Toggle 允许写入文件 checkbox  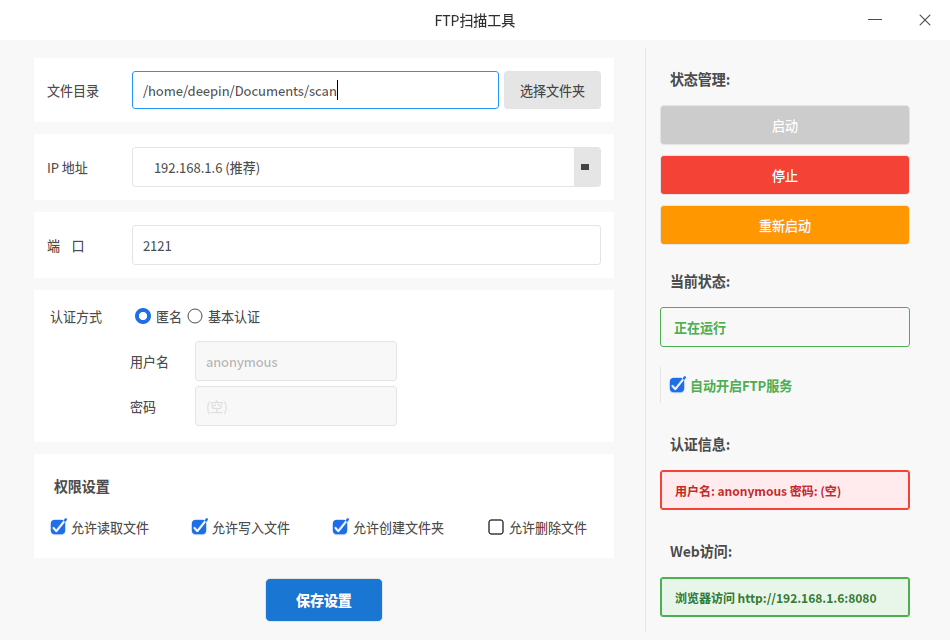(x=199, y=527)
